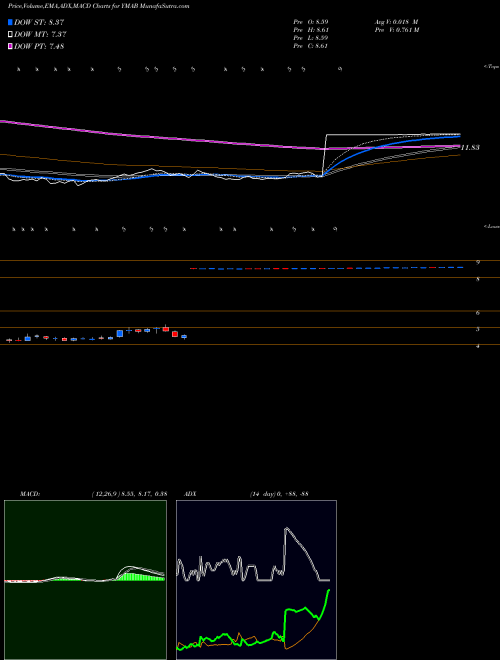
Task: Click the ADX panel heading
Action: pyautogui.click(x=190, y=494)
